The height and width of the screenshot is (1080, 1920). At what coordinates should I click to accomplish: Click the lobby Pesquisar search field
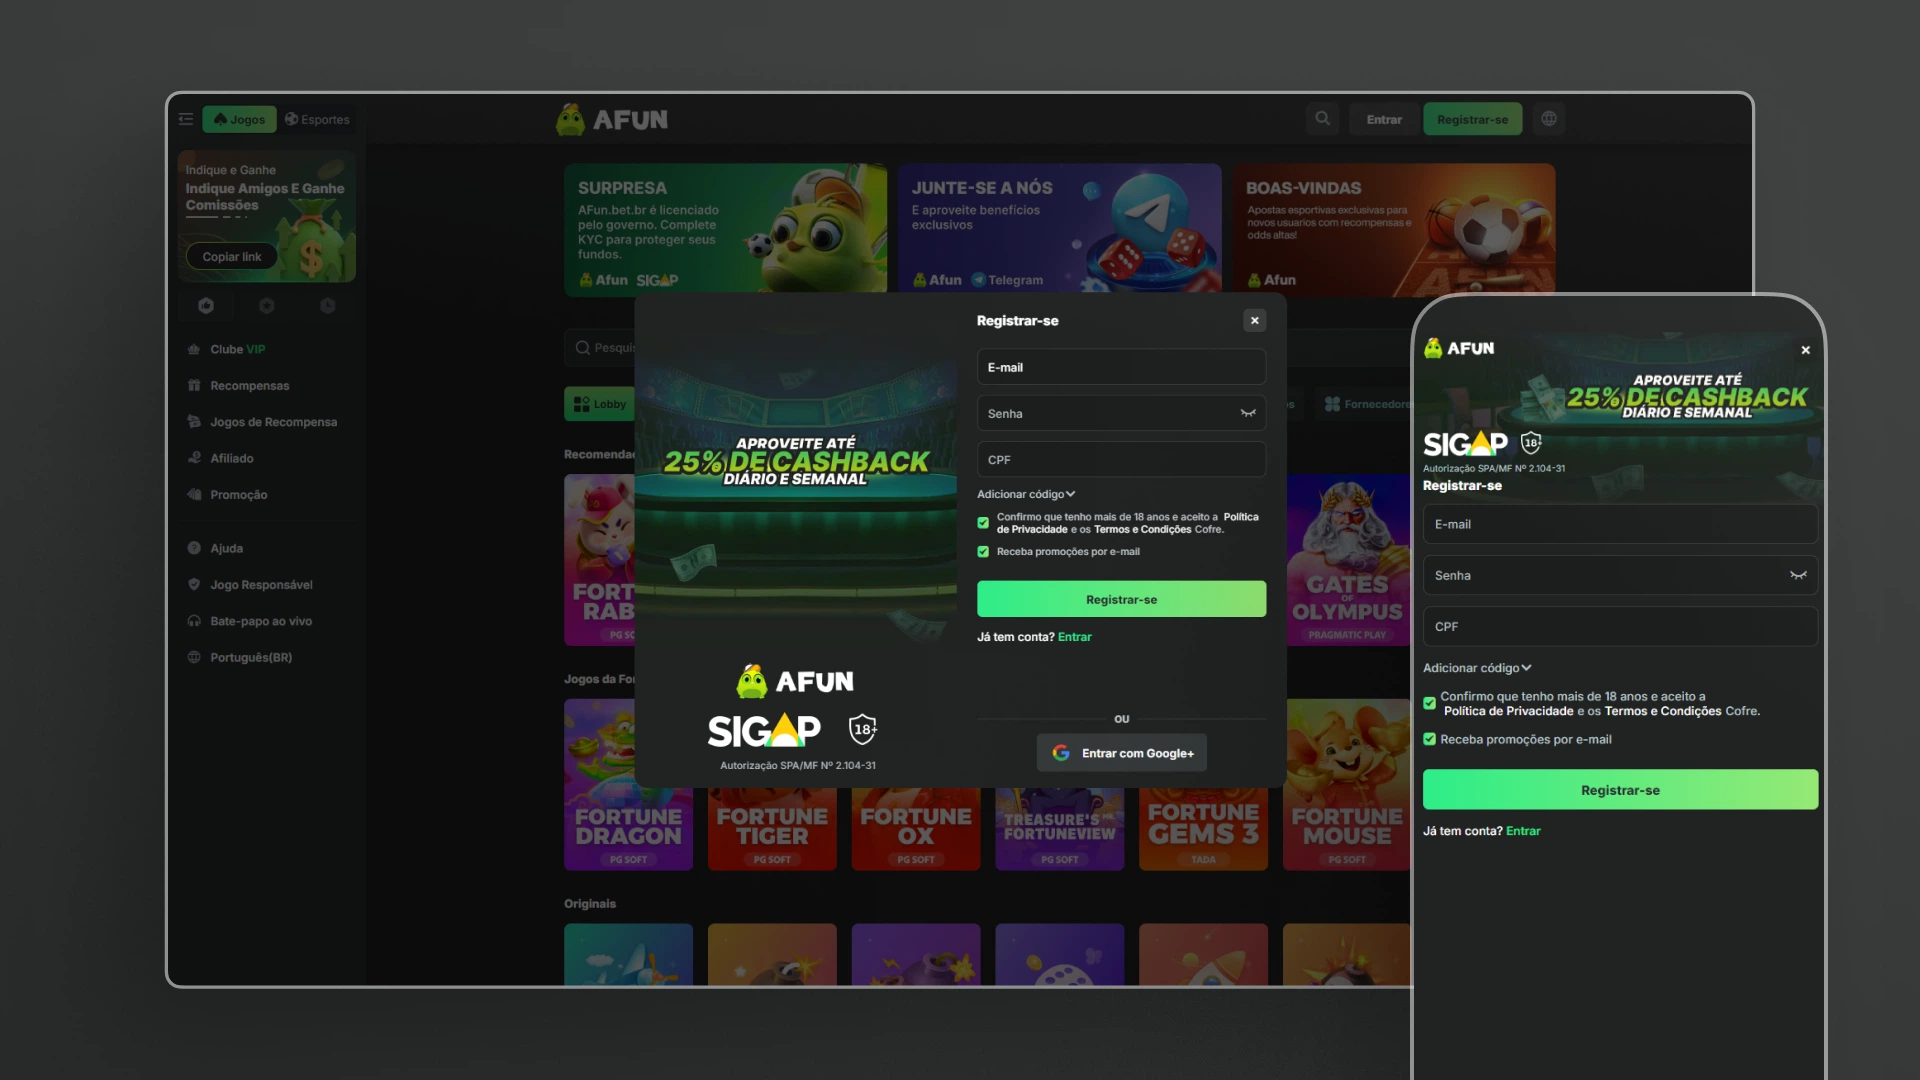tap(600, 348)
